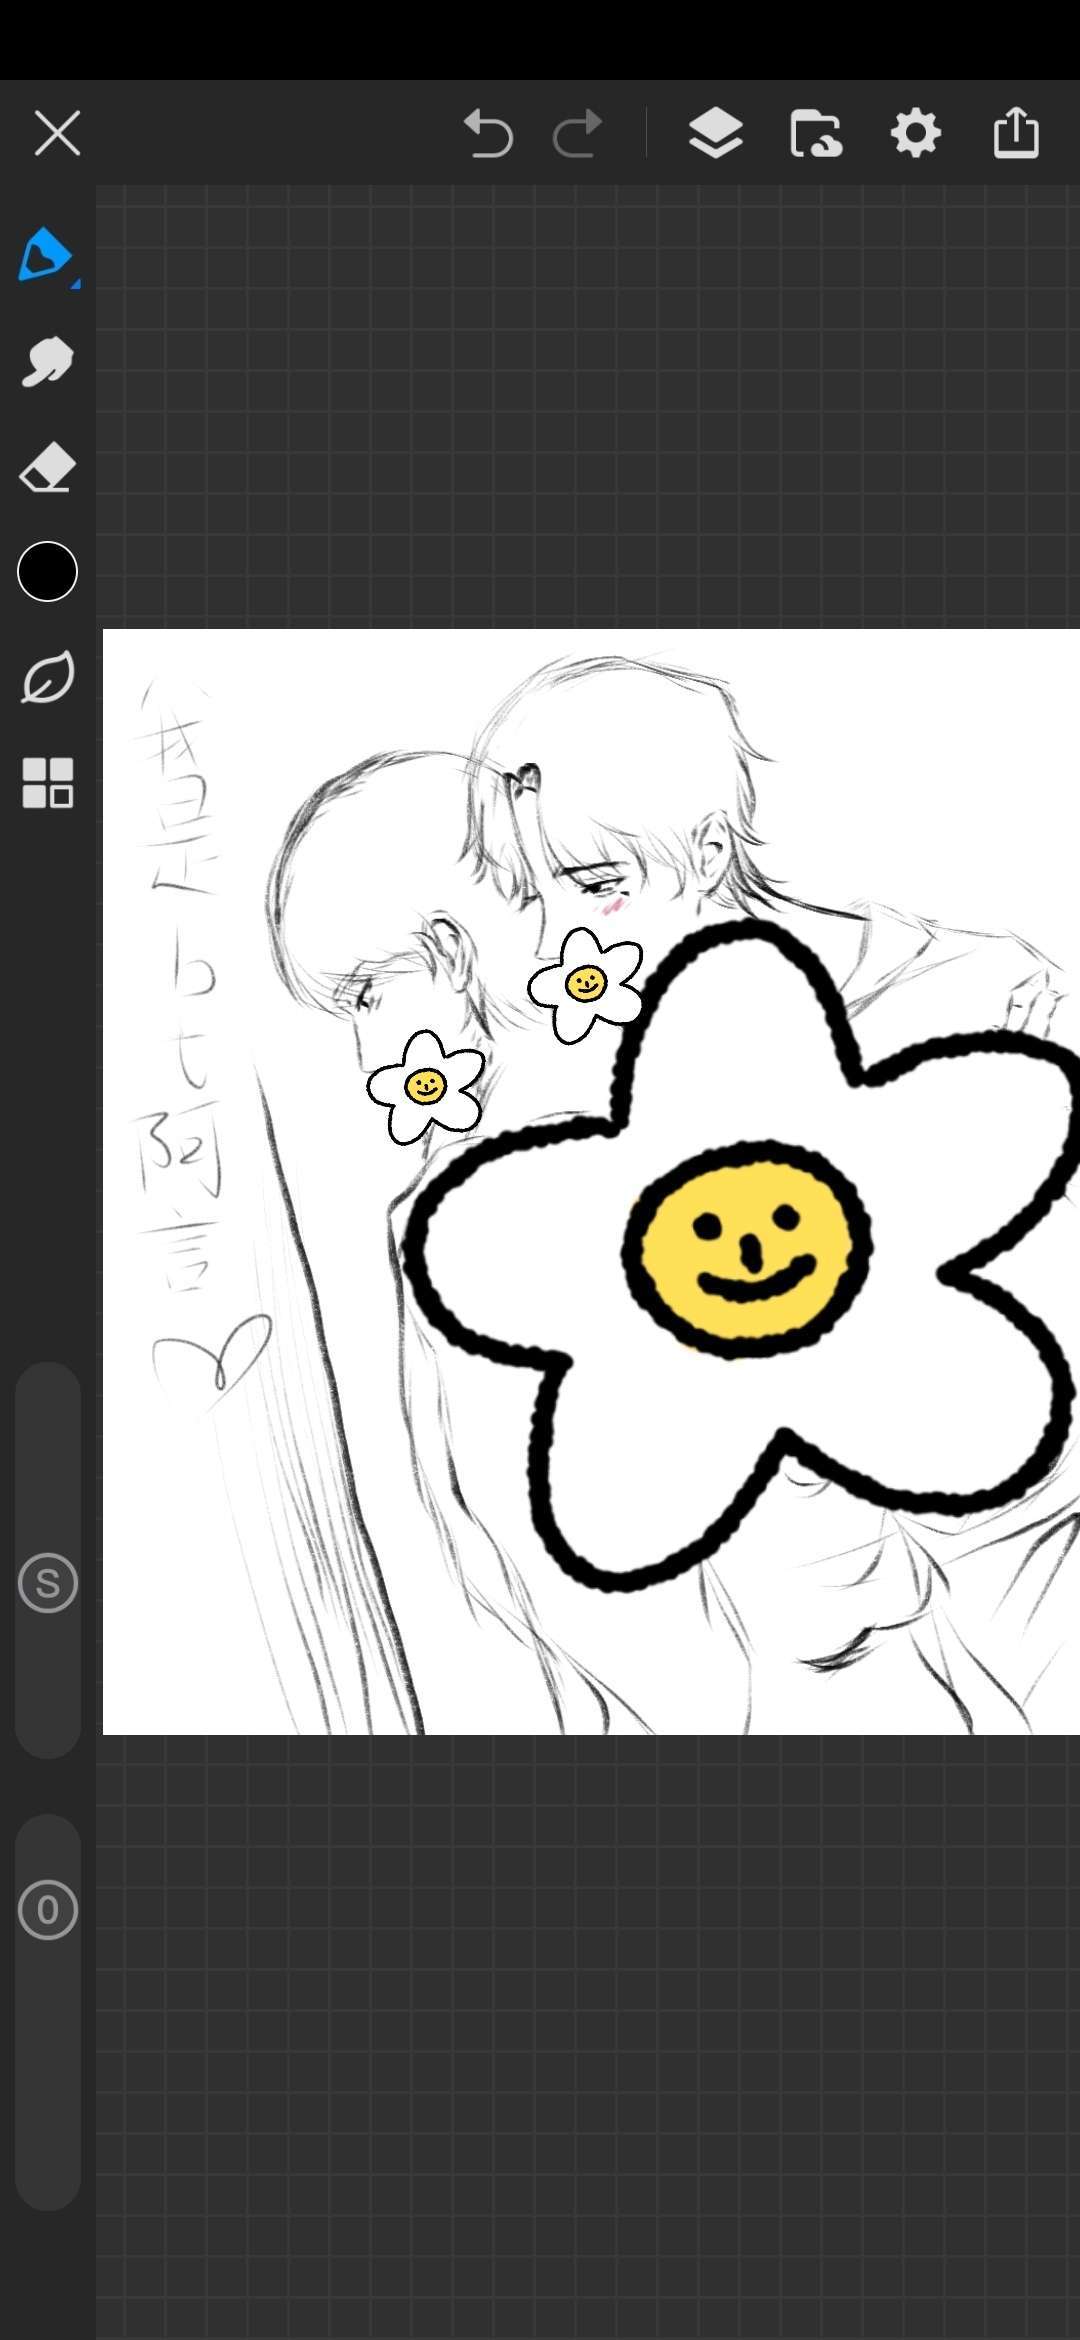Redo the undone stroke
This screenshot has width=1080, height=2340.
click(578, 133)
